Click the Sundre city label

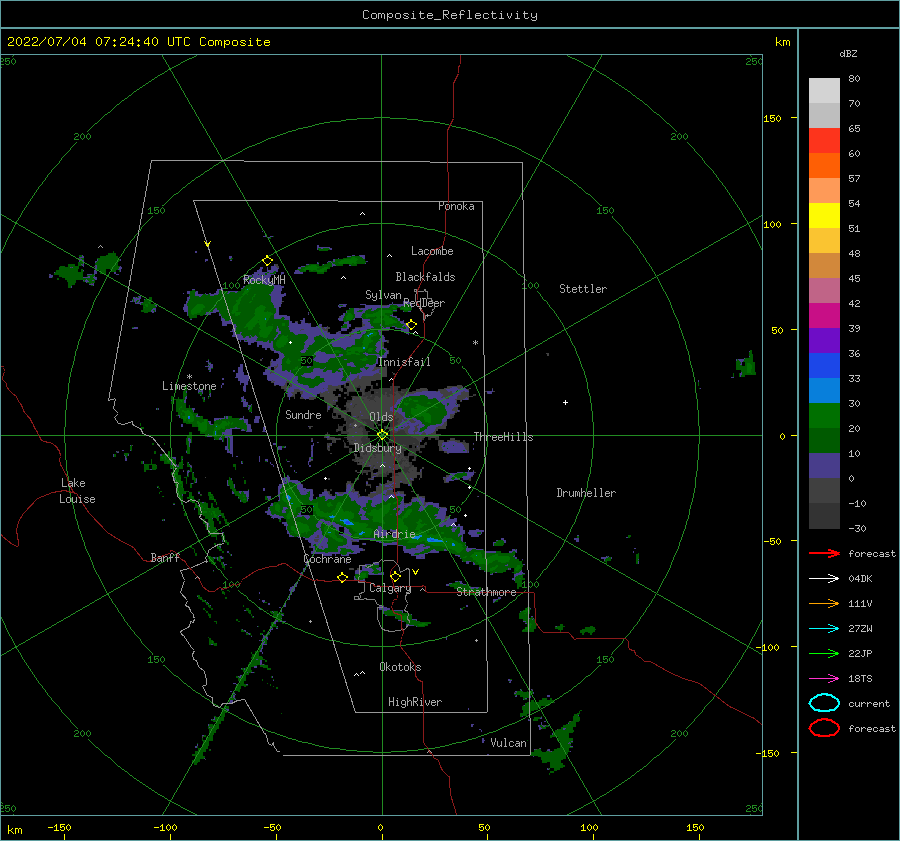[x=303, y=414]
